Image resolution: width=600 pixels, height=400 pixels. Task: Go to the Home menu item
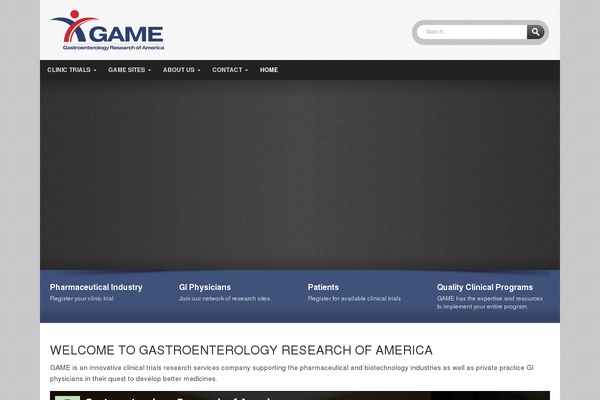coord(269,70)
